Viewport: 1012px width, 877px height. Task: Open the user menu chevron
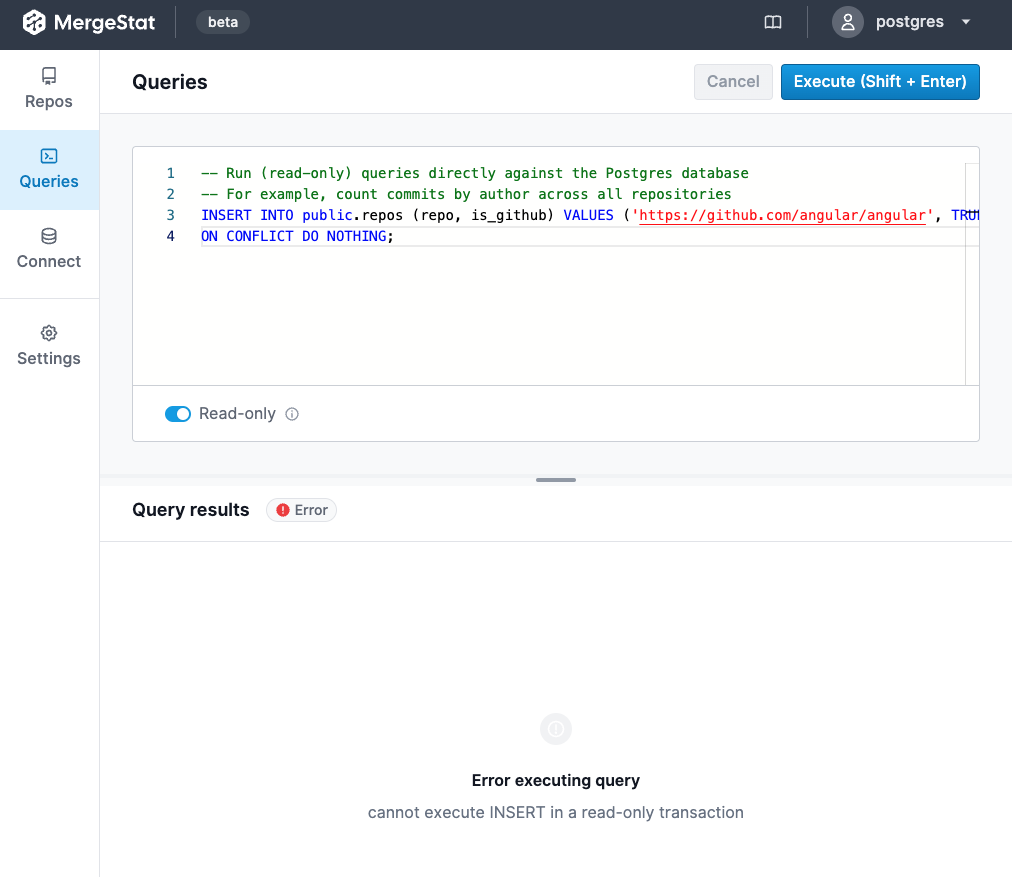point(964,21)
